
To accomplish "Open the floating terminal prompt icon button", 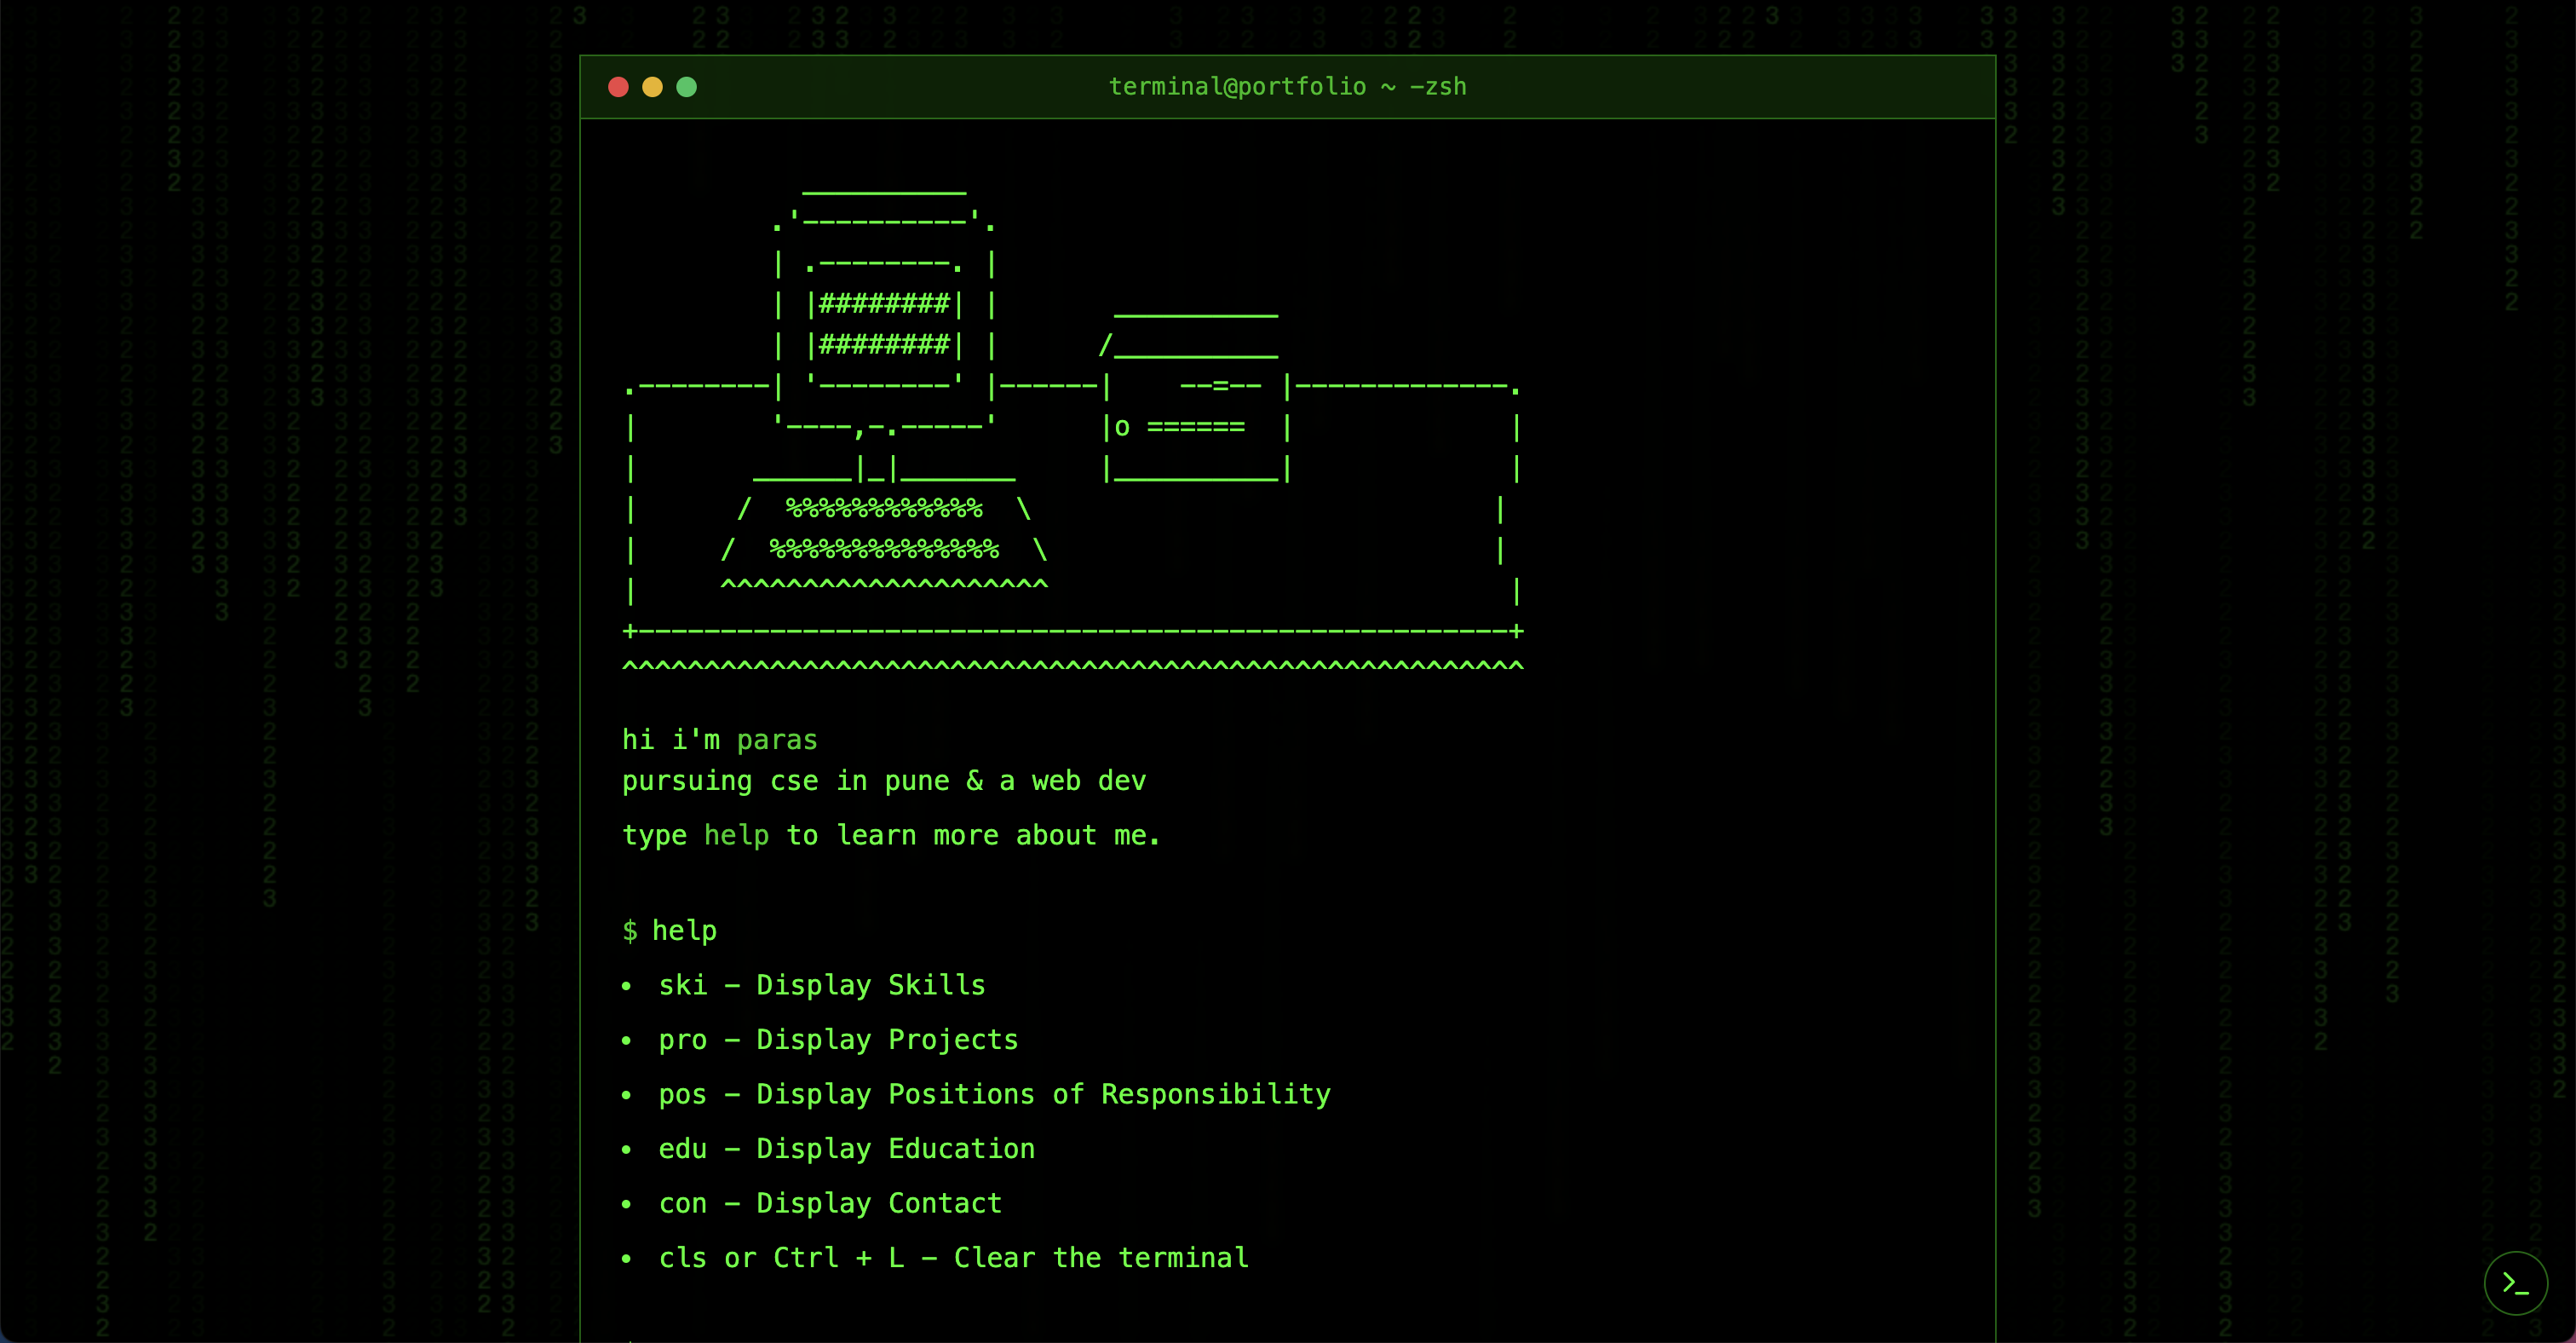I will (2515, 1283).
